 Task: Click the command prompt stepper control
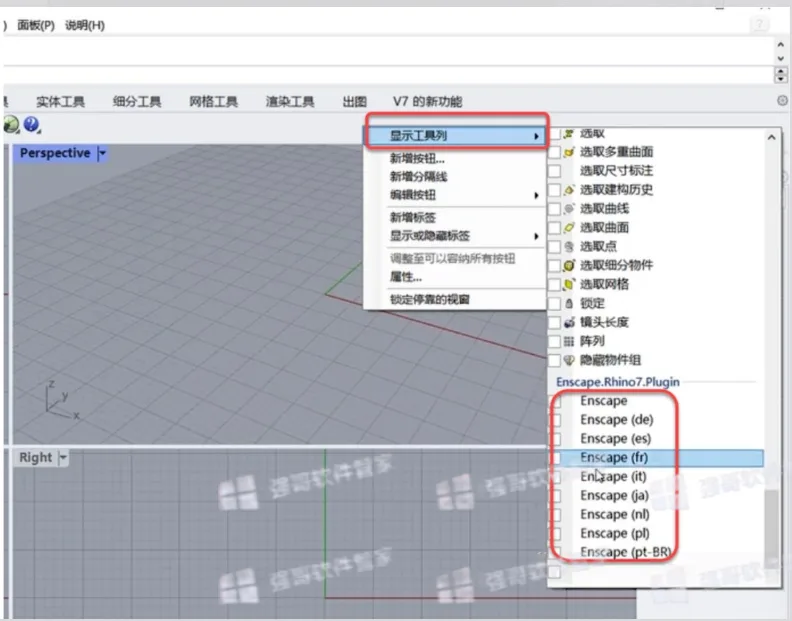781,75
